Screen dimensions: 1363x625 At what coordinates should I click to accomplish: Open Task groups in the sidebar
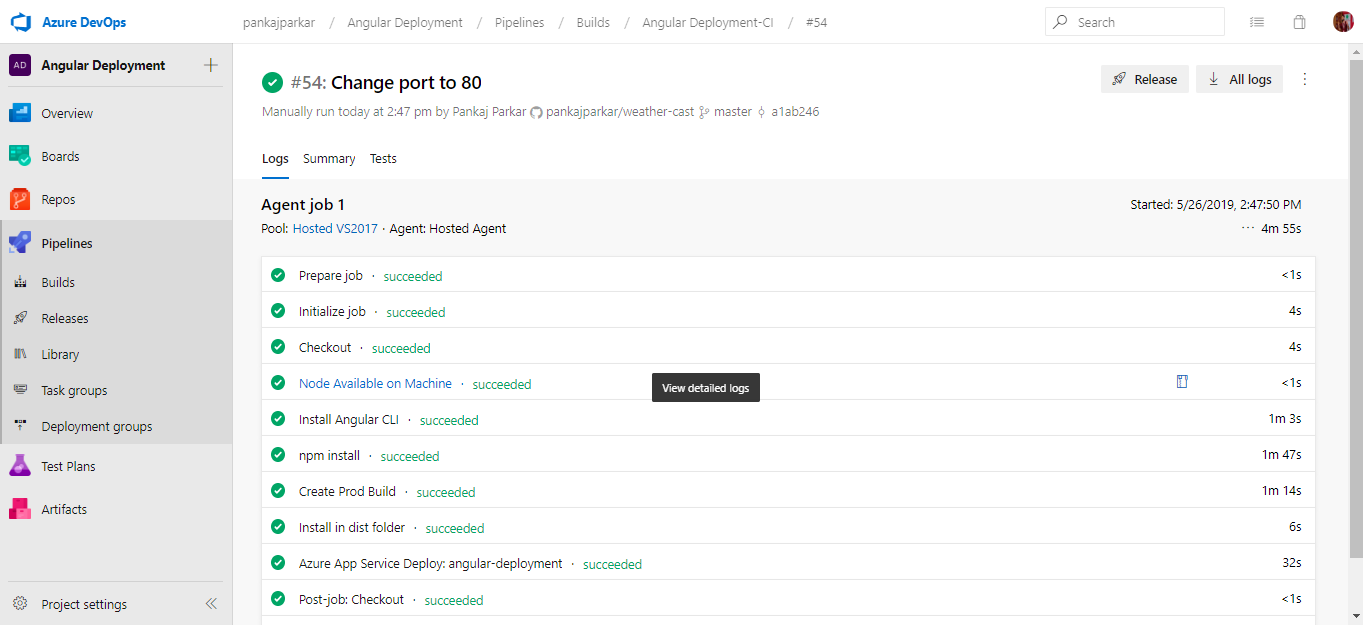click(x=76, y=390)
